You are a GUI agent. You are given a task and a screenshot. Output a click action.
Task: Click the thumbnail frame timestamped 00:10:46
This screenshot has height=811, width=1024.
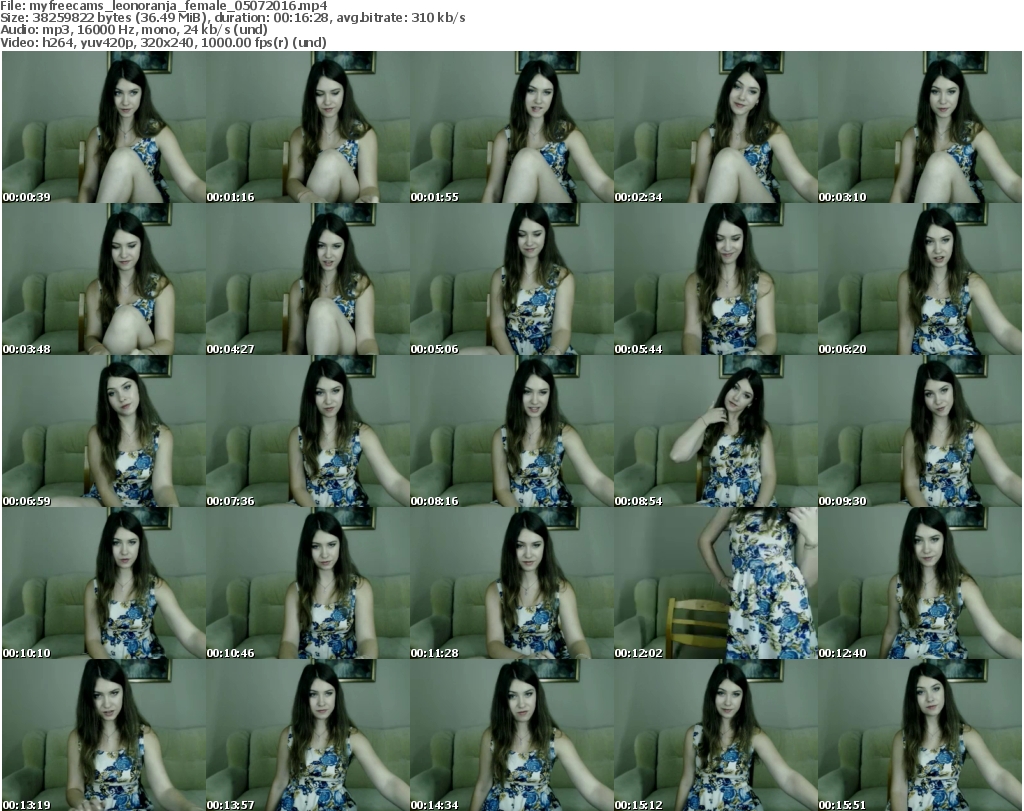308,583
